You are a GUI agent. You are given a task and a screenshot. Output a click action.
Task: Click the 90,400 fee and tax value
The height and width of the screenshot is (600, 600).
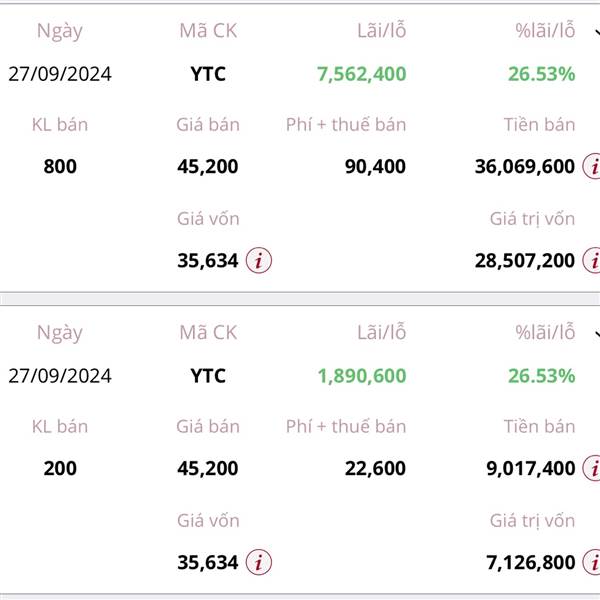pyautogui.click(x=374, y=166)
